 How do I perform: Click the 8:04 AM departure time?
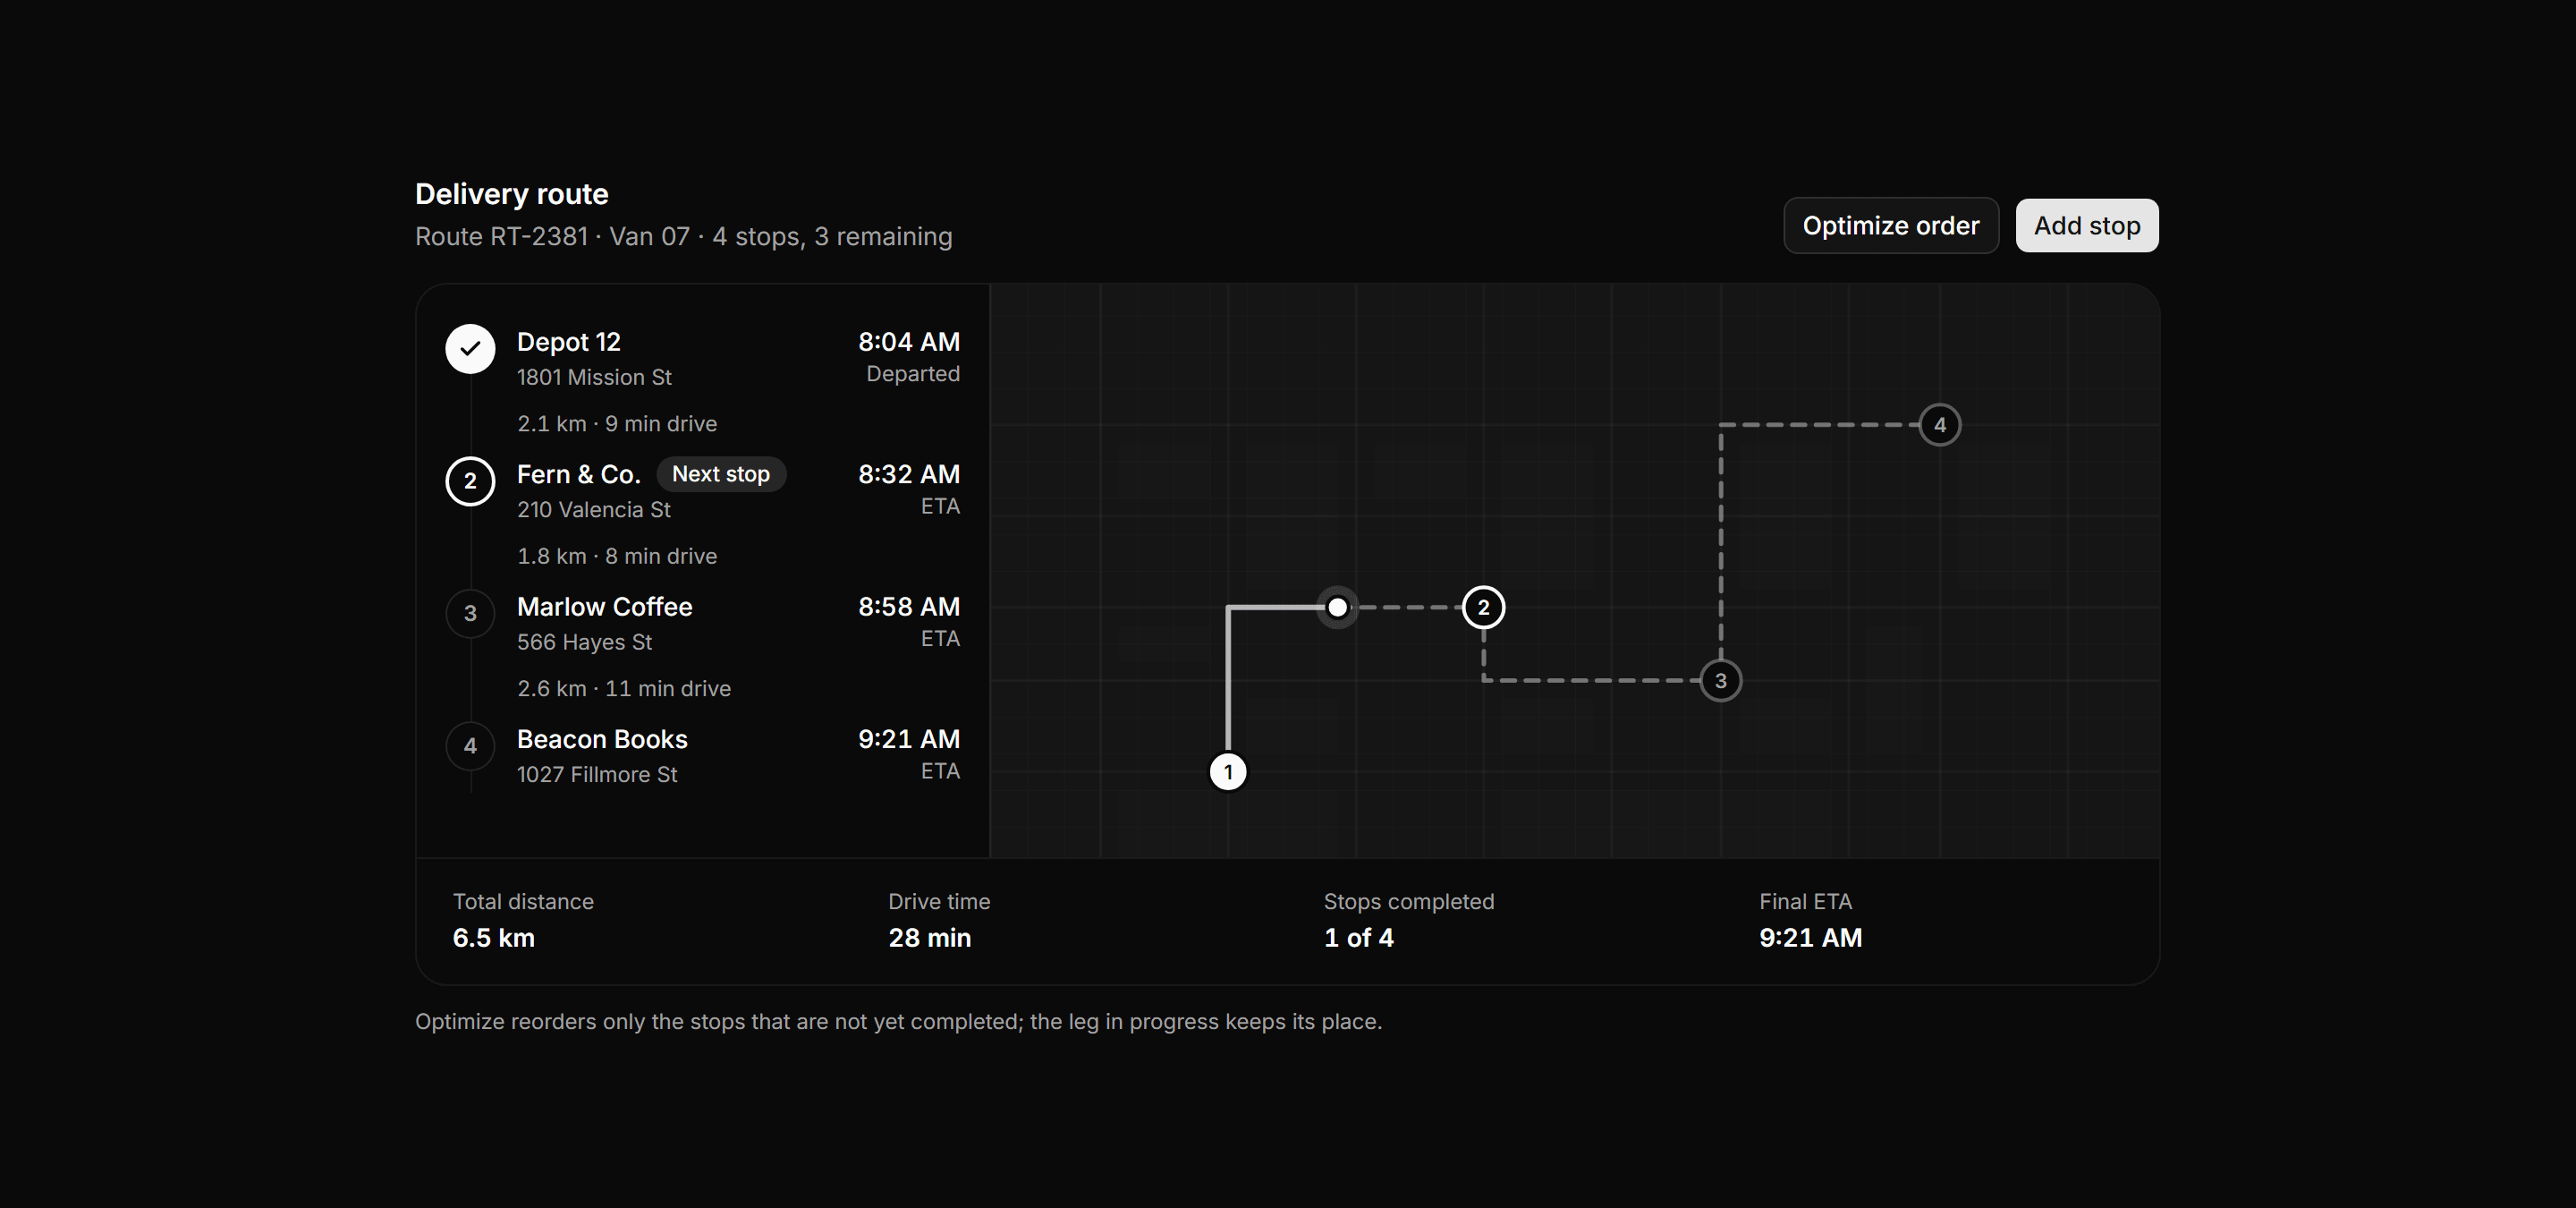(908, 342)
